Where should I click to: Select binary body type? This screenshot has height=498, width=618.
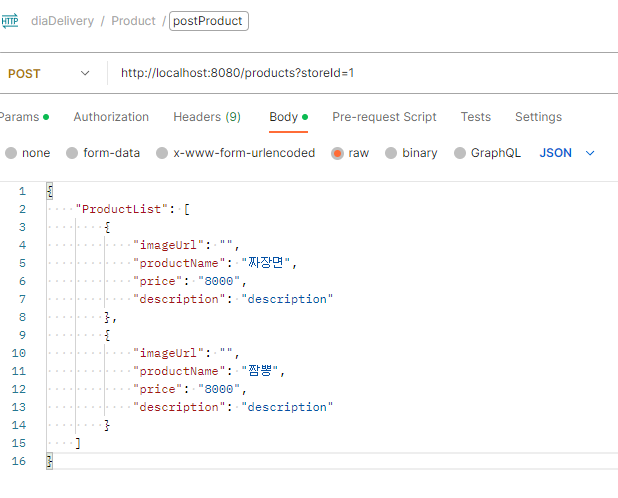(411, 153)
